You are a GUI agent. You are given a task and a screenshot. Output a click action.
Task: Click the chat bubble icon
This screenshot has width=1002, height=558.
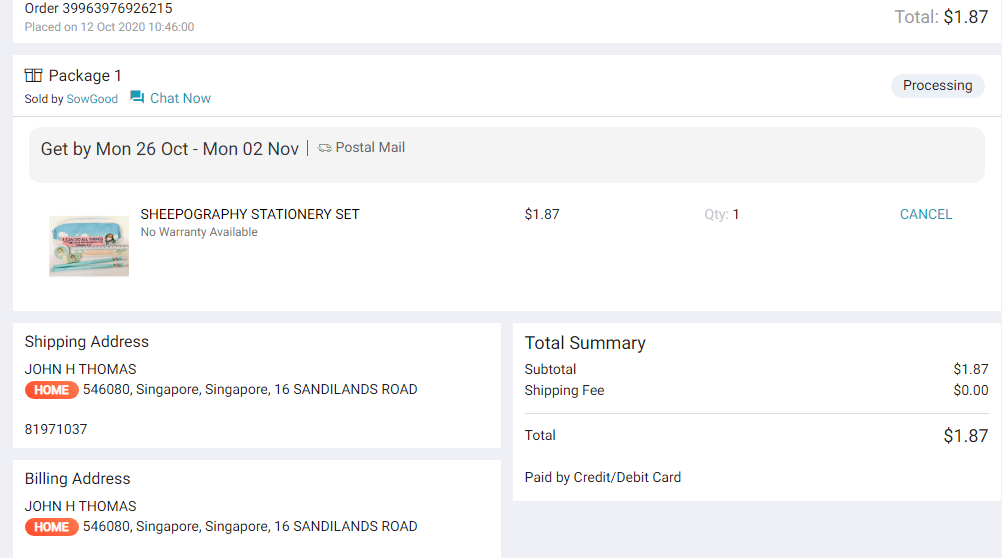coord(137,98)
